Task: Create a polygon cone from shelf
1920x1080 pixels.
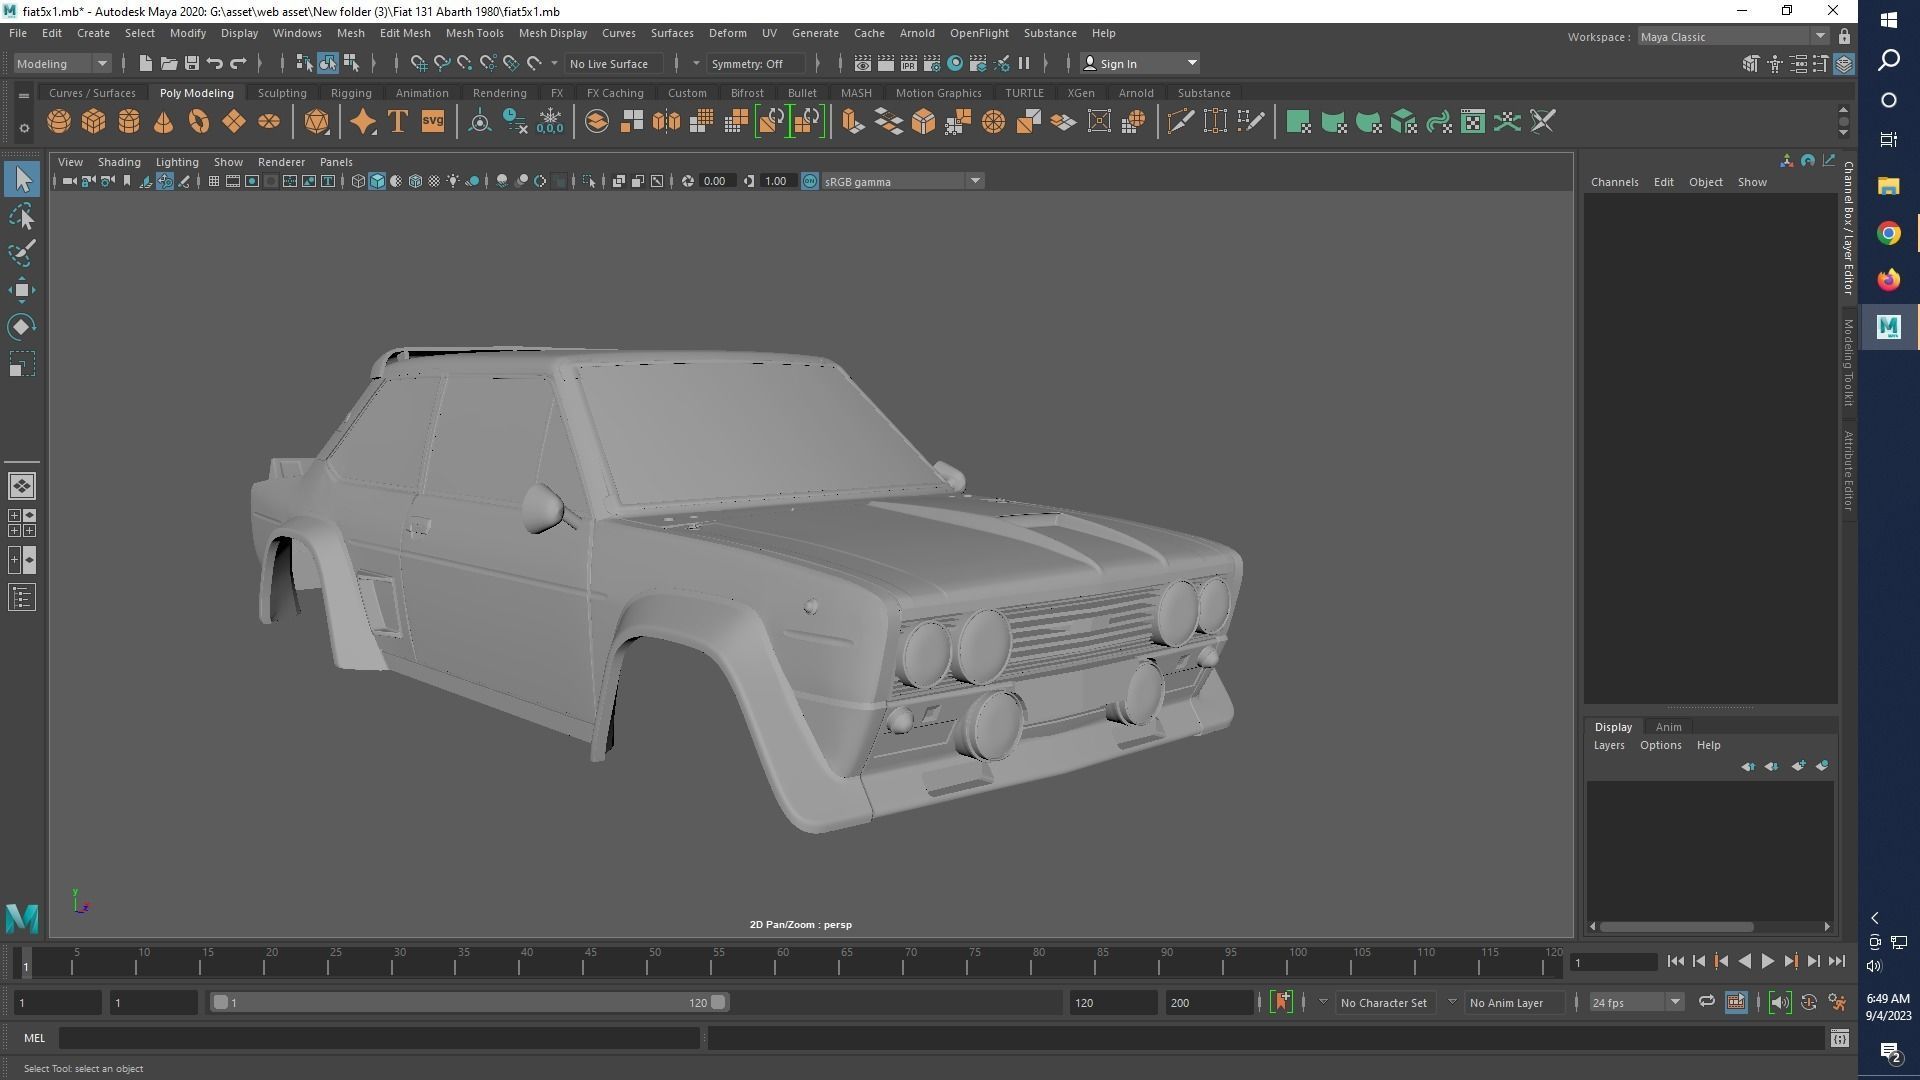Action: (164, 122)
